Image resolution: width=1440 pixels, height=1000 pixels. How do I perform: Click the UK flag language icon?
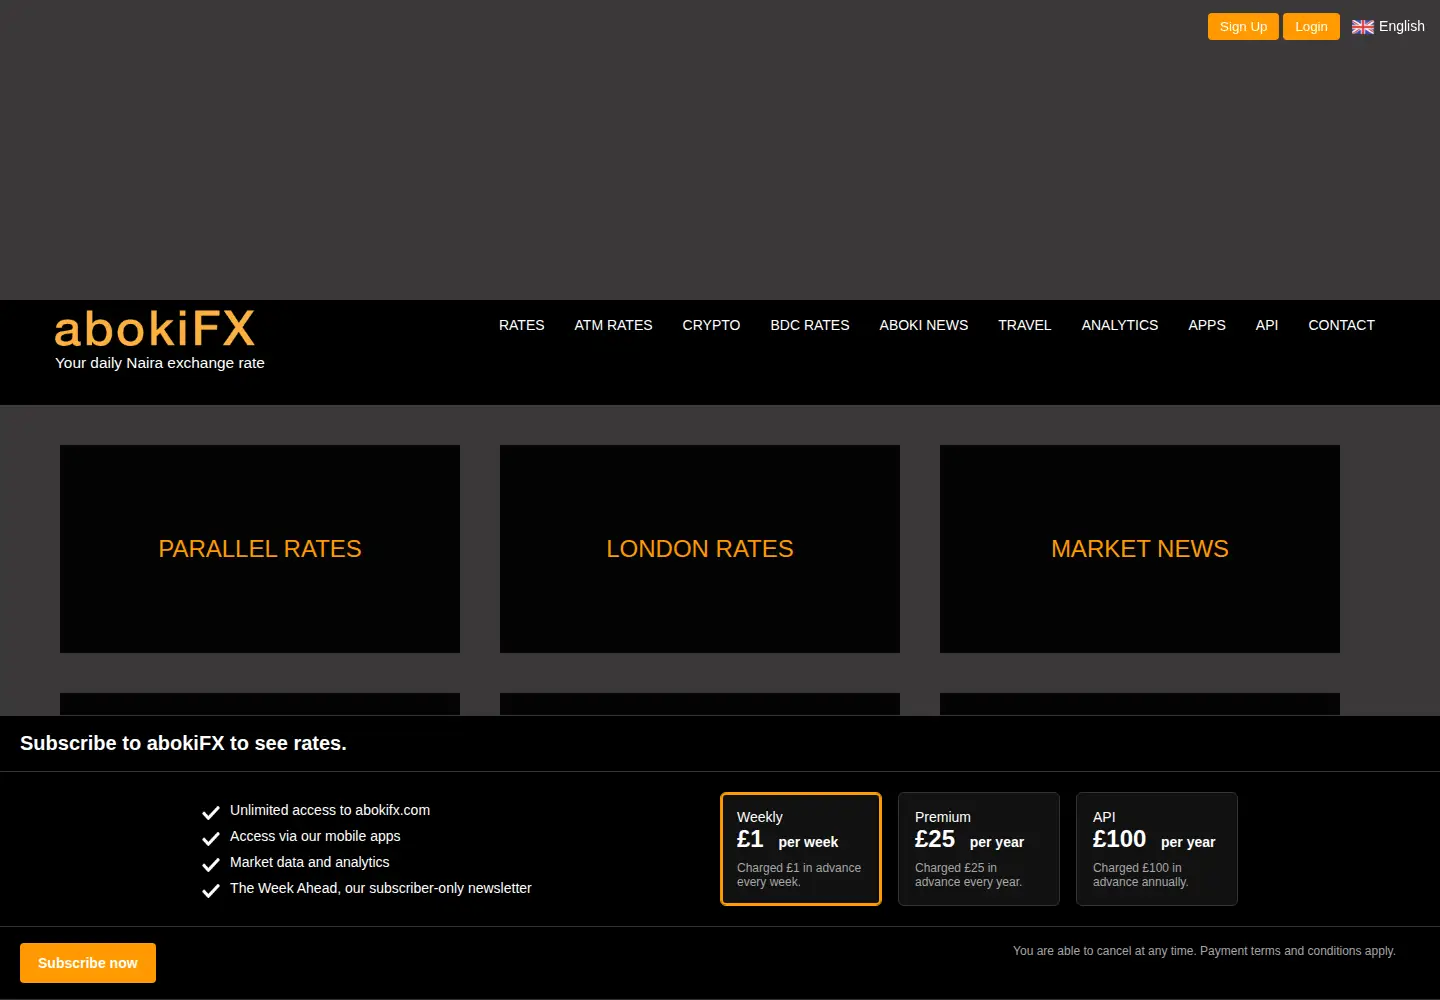(1363, 27)
